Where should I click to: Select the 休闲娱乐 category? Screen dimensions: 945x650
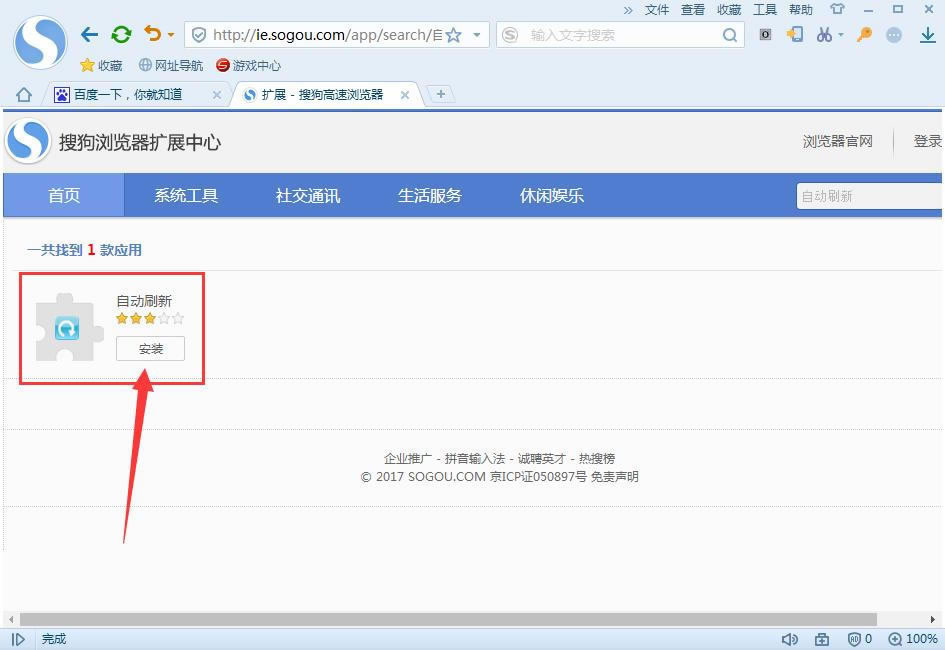tap(551, 195)
